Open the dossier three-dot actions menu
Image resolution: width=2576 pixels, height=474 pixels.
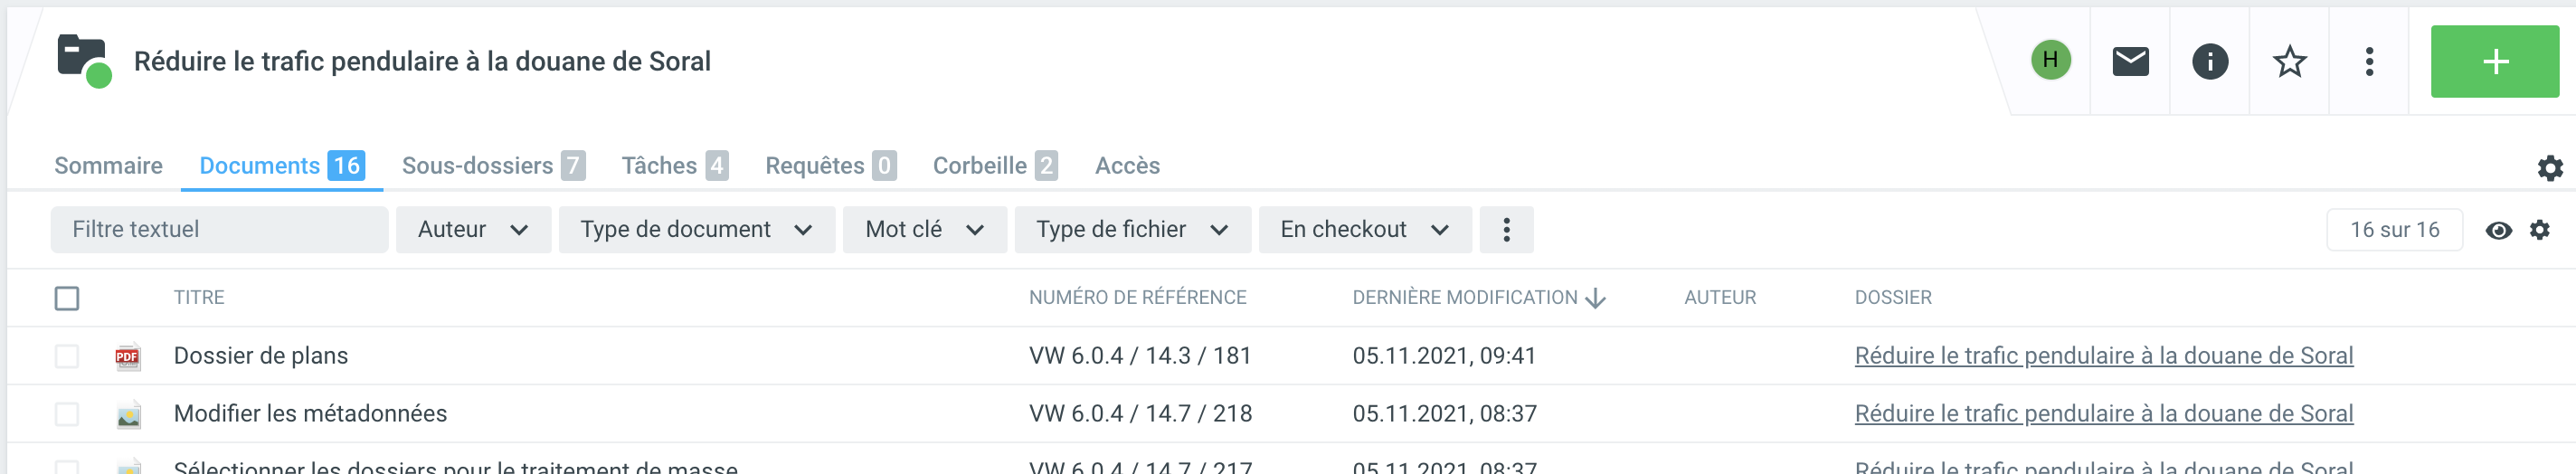[2368, 61]
